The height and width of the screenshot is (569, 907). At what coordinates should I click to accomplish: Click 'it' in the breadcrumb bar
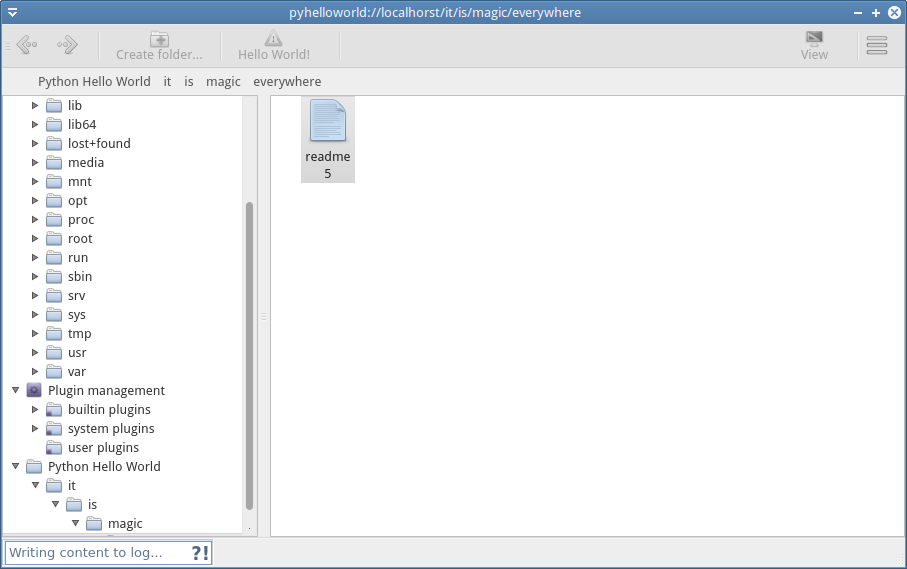[x=167, y=82]
